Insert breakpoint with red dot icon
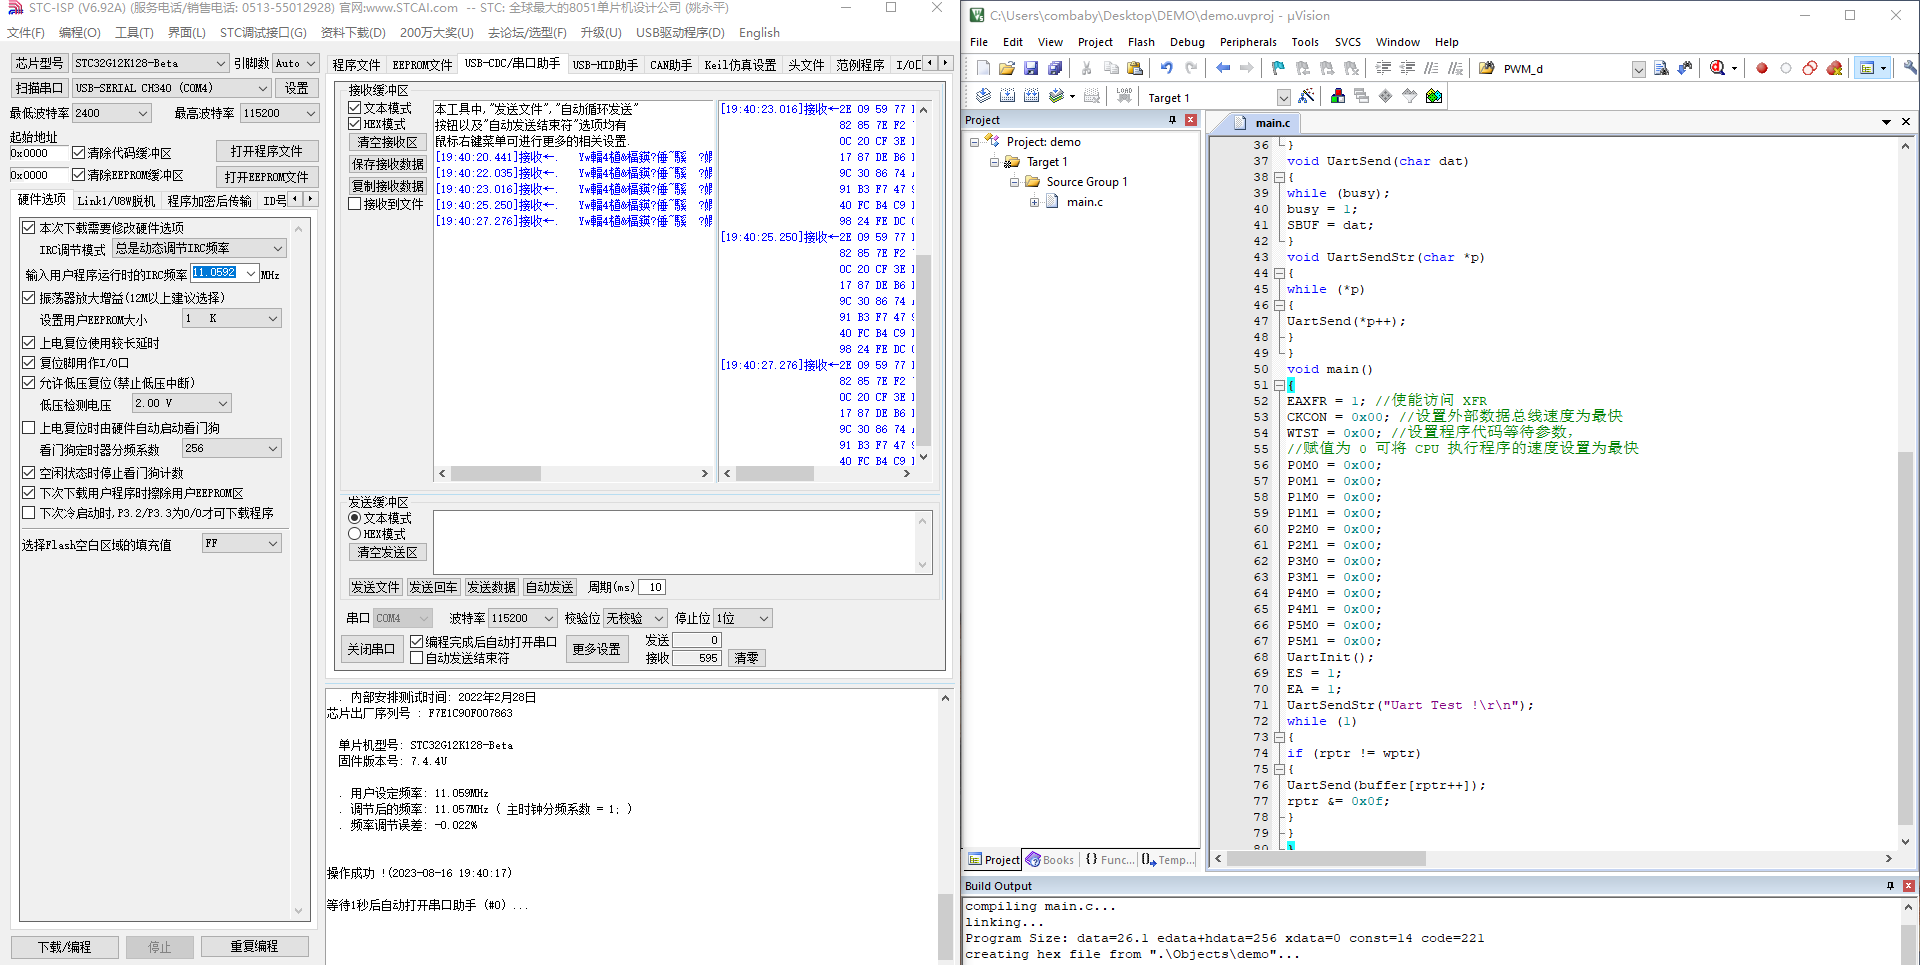Screen dimensions: 1920x965 pos(1762,68)
